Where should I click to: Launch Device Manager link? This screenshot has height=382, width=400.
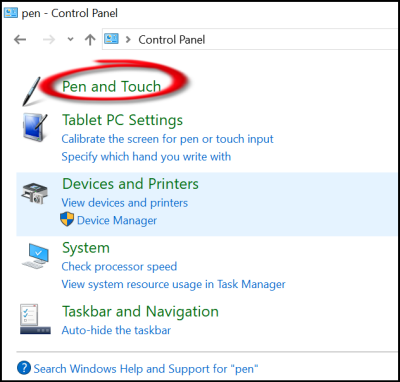[117, 220]
